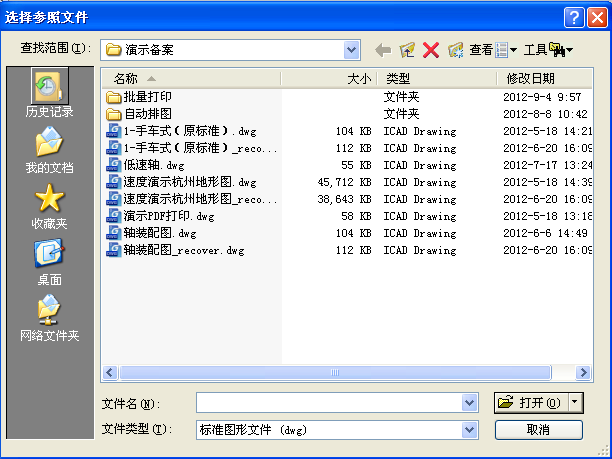Open the 工具 tools menu
The image size is (612, 459).
click(547, 49)
